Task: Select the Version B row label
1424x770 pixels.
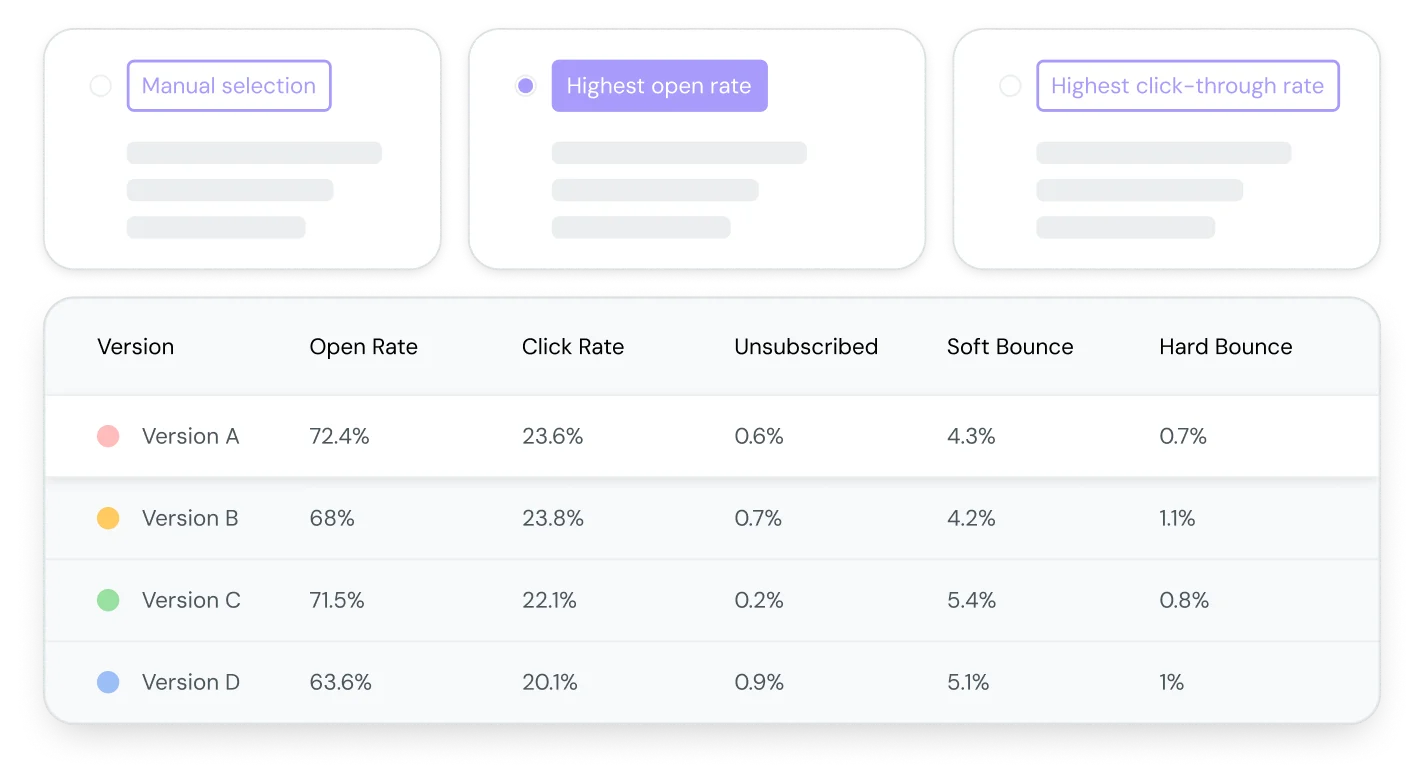Action: point(190,518)
